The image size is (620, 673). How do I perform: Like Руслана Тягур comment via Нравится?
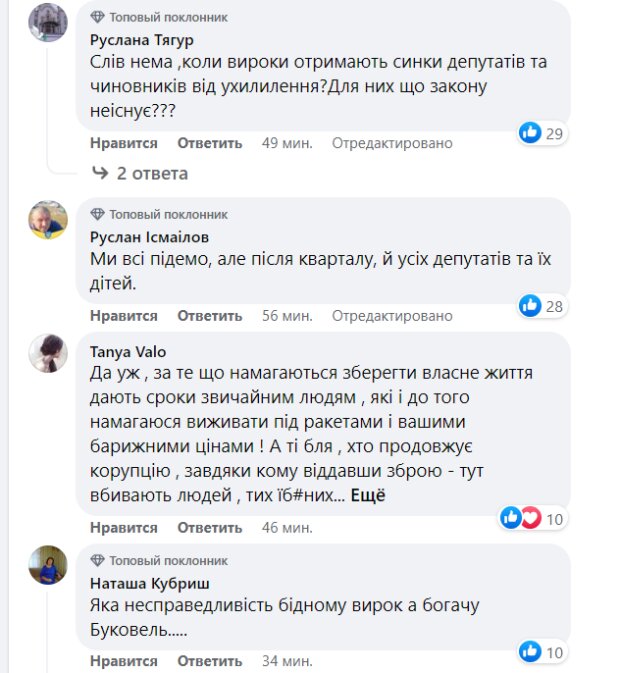124,143
